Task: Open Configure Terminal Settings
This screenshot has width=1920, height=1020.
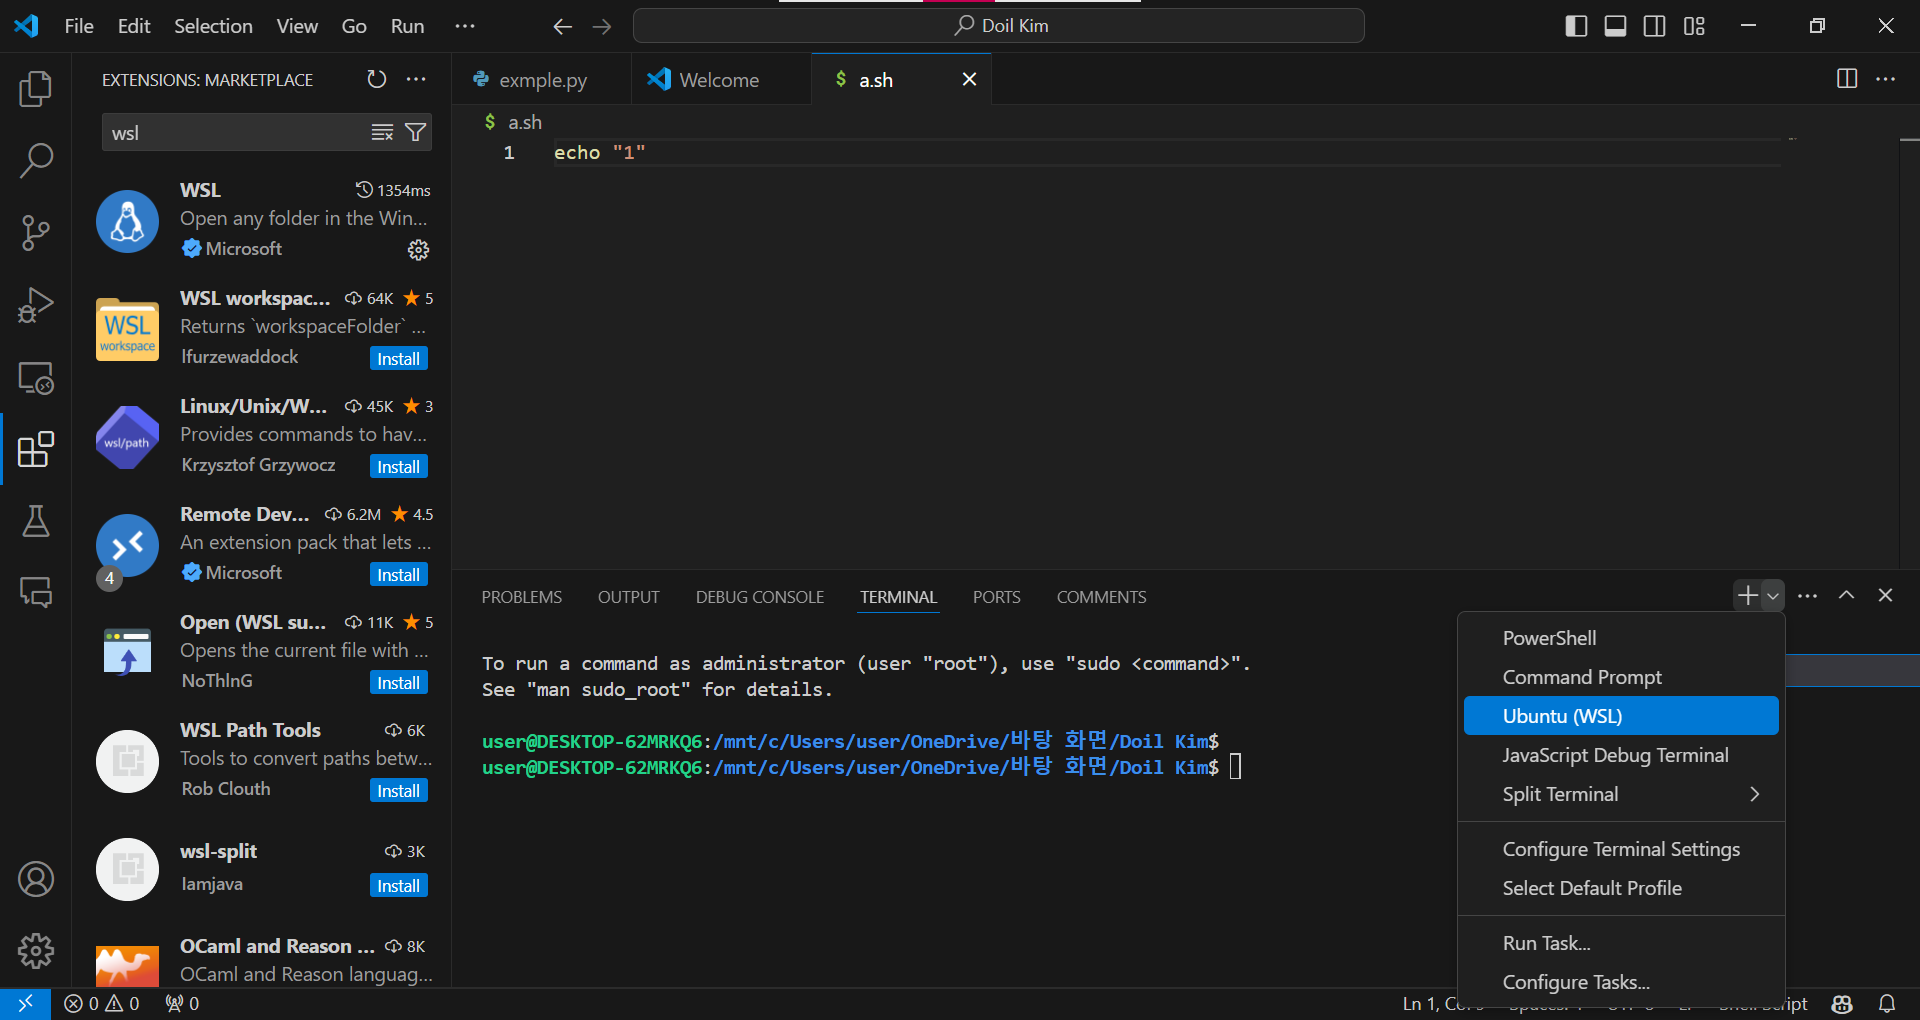Action: pyautogui.click(x=1621, y=849)
